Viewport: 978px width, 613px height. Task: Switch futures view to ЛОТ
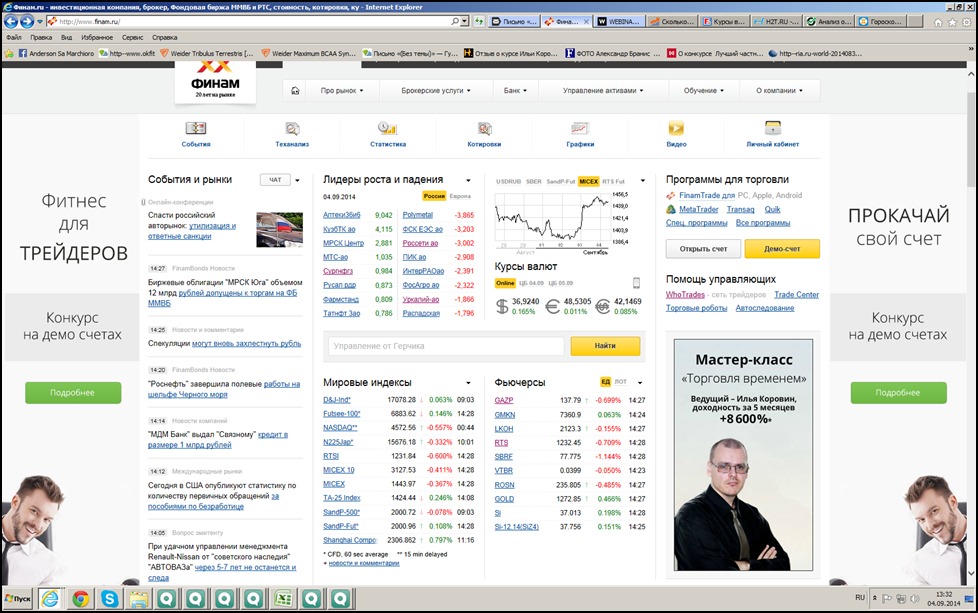click(621, 382)
